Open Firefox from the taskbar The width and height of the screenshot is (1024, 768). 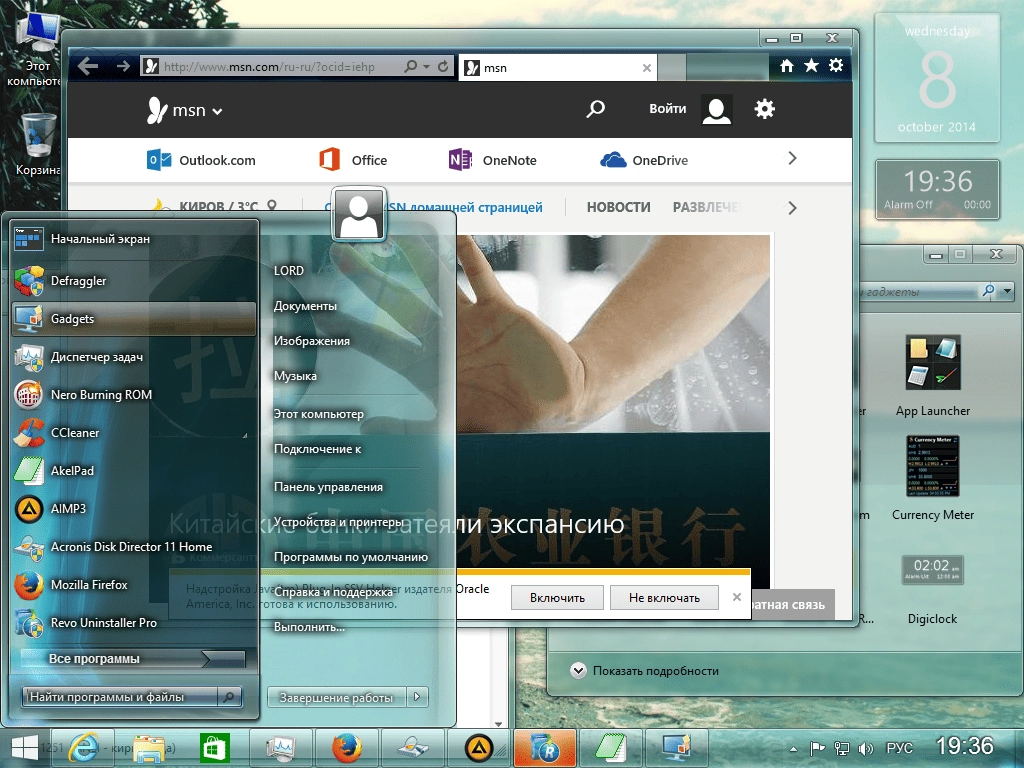347,748
